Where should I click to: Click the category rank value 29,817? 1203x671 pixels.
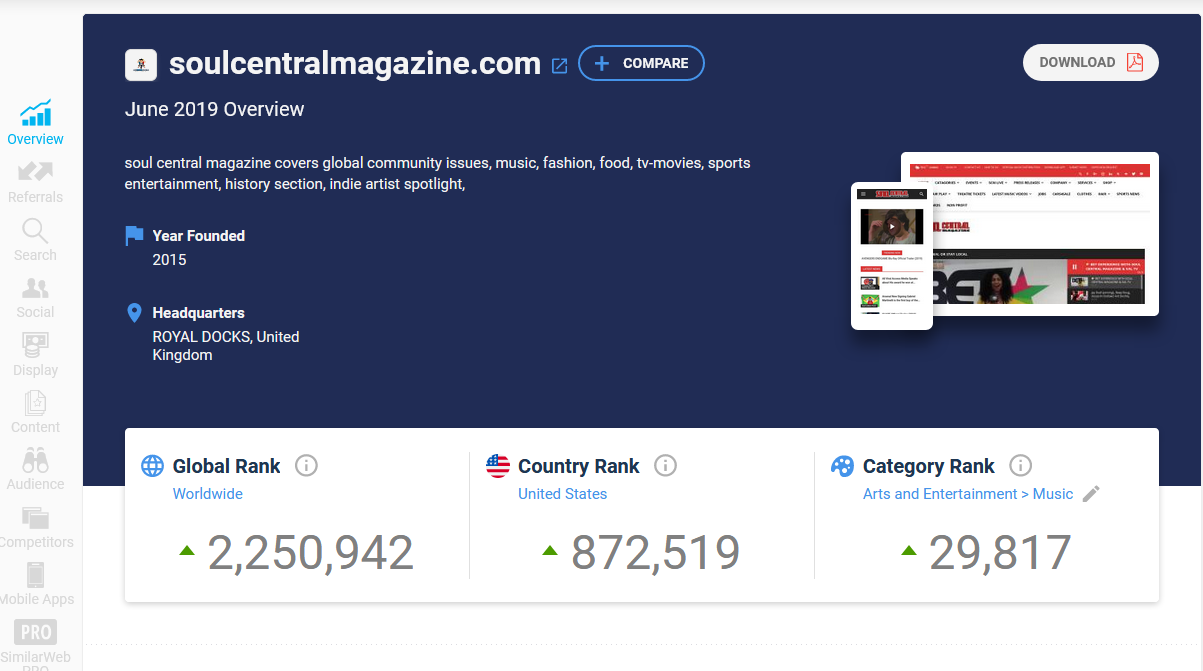point(1000,553)
